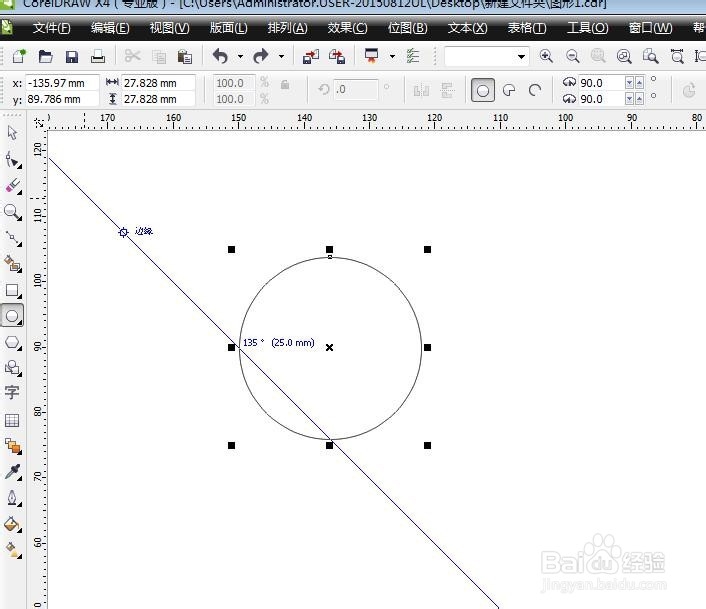Image resolution: width=706 pixels, height=609 pixels.
Task: Open the 文件(F) menu
Action: point(51,28)
